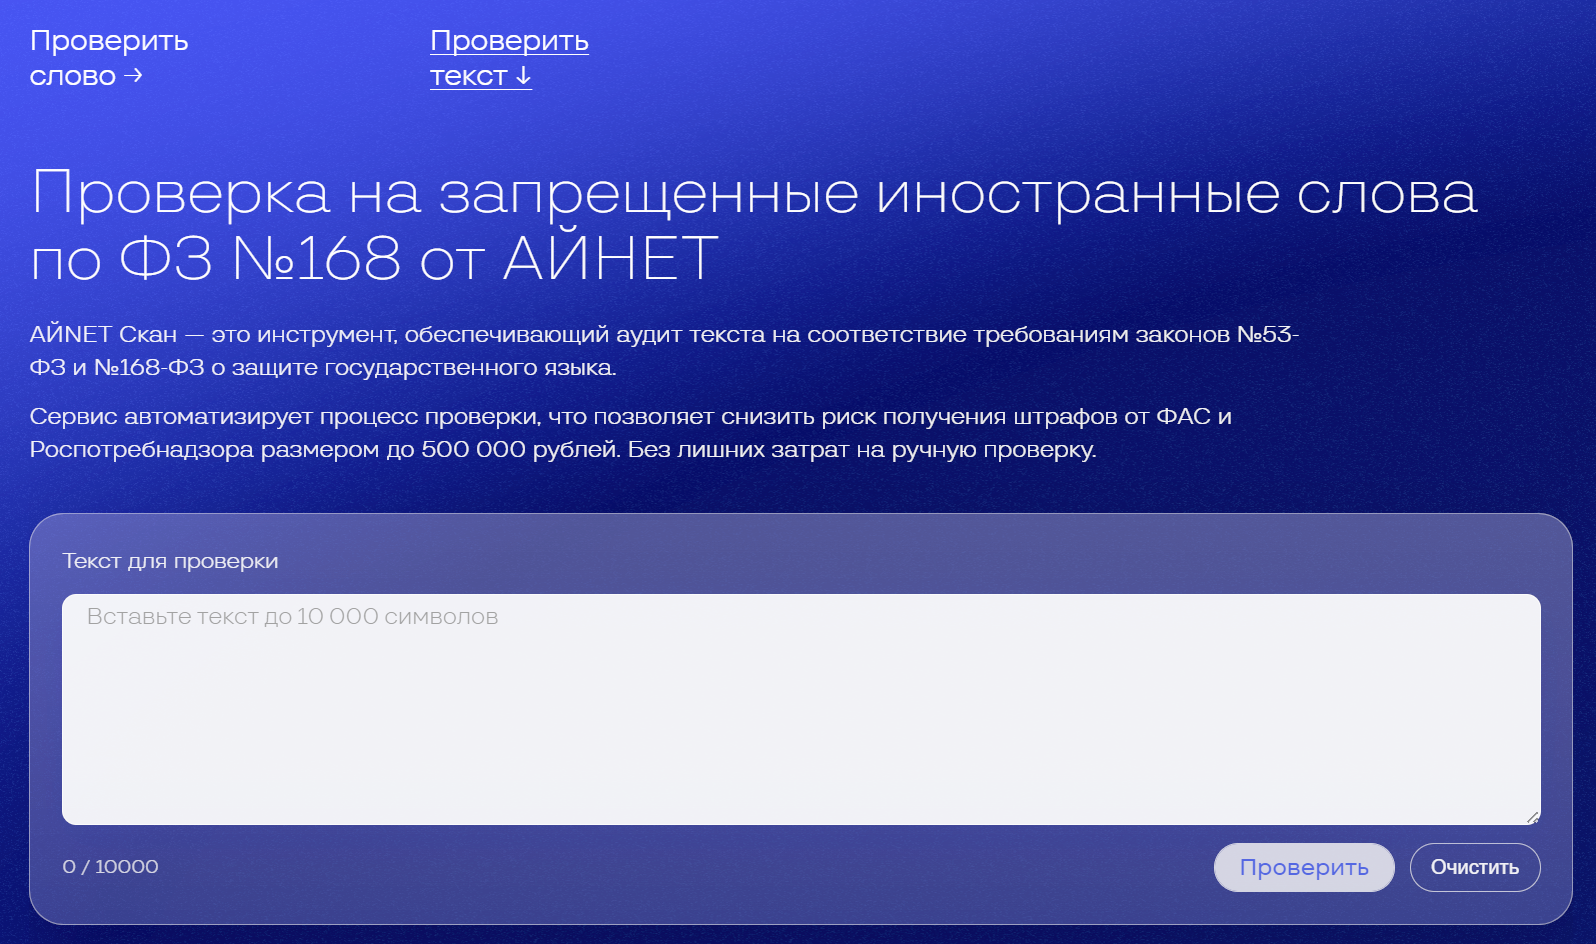This screenshot has width=1596, height=944.
Task: Follow the underlined "Проверить текст" link
Action: click(509, 58)
